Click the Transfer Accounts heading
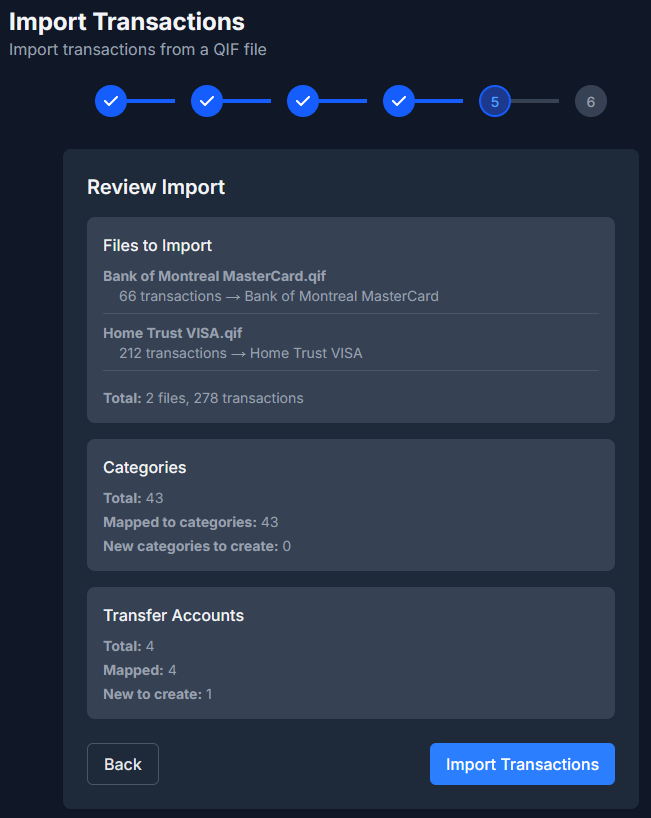 [x=173, y=616]
